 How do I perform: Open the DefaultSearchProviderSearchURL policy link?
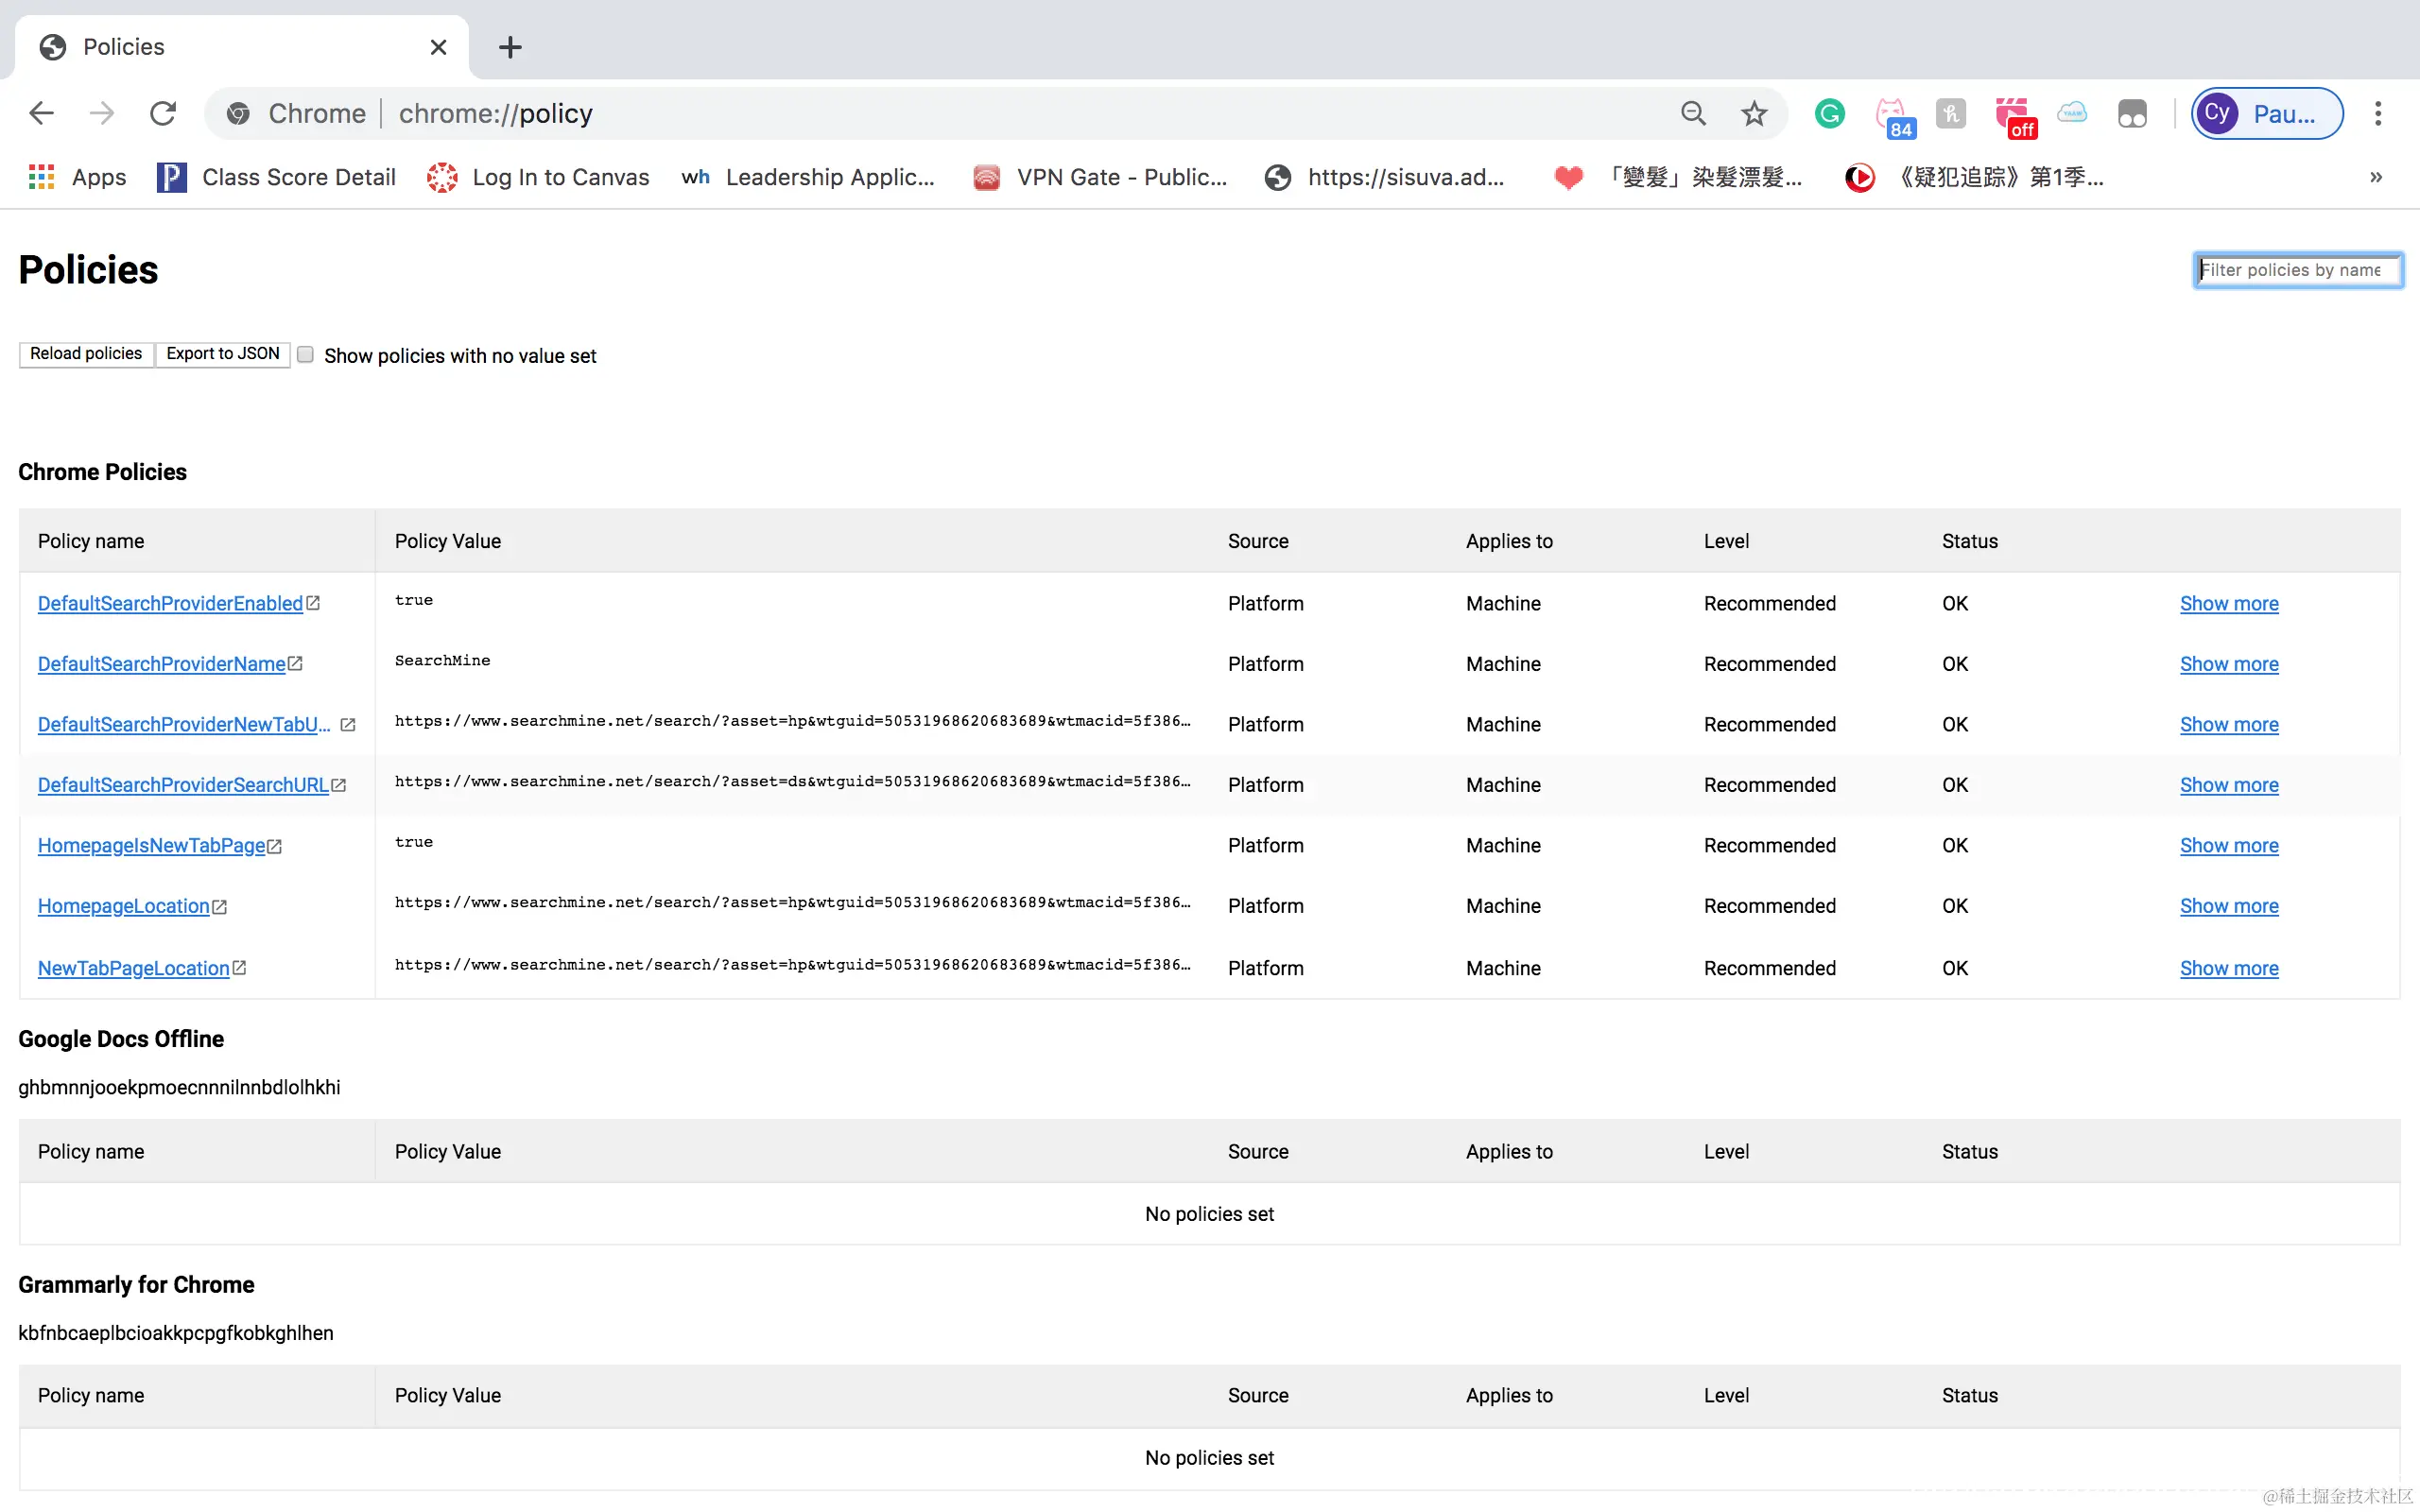pos(183,785)
